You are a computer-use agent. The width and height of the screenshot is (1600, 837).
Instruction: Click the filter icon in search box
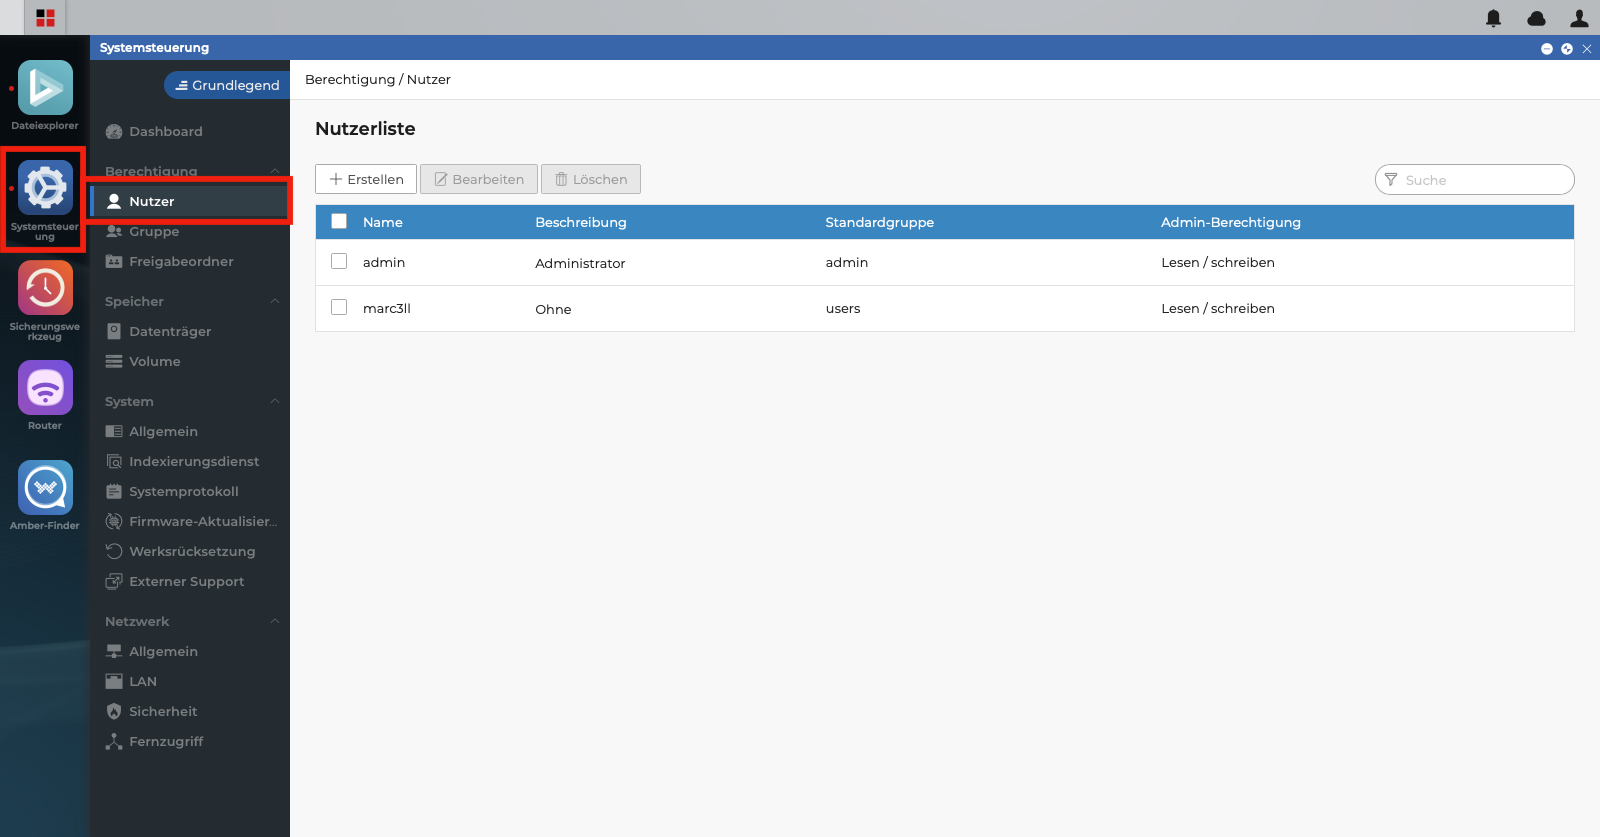pos(1390,180)
